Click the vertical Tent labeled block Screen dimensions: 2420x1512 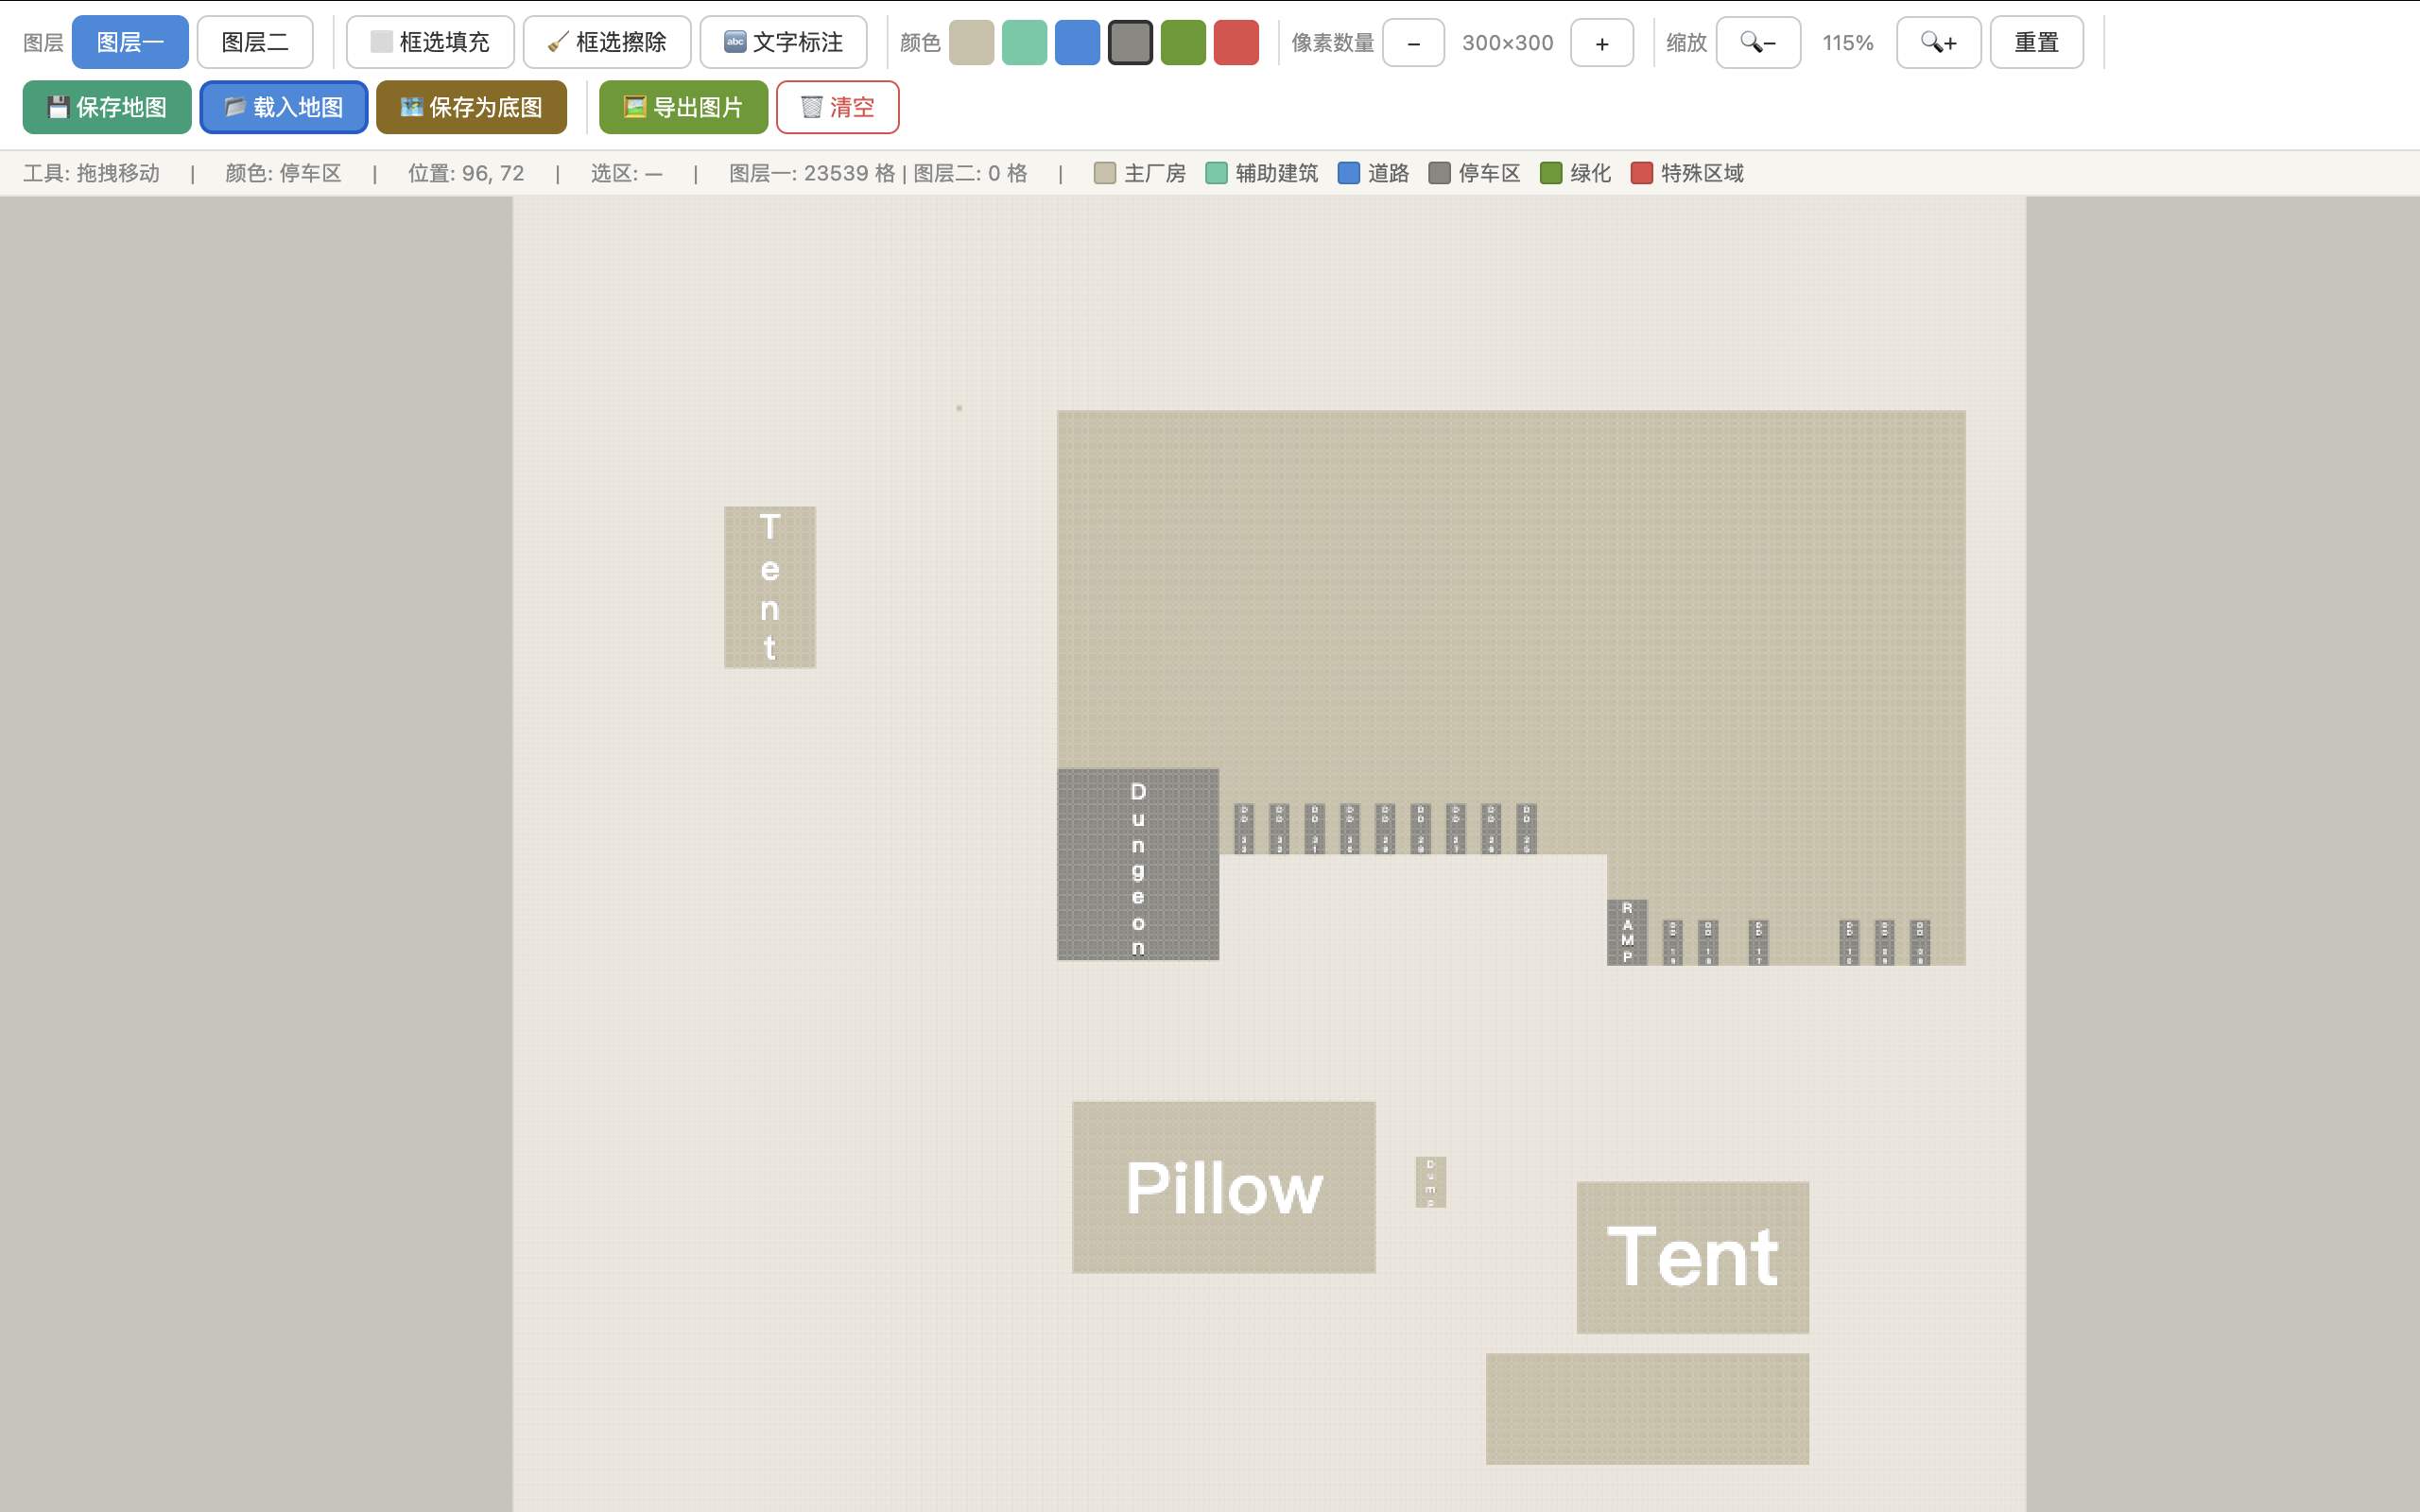click(x=770, y=587)
